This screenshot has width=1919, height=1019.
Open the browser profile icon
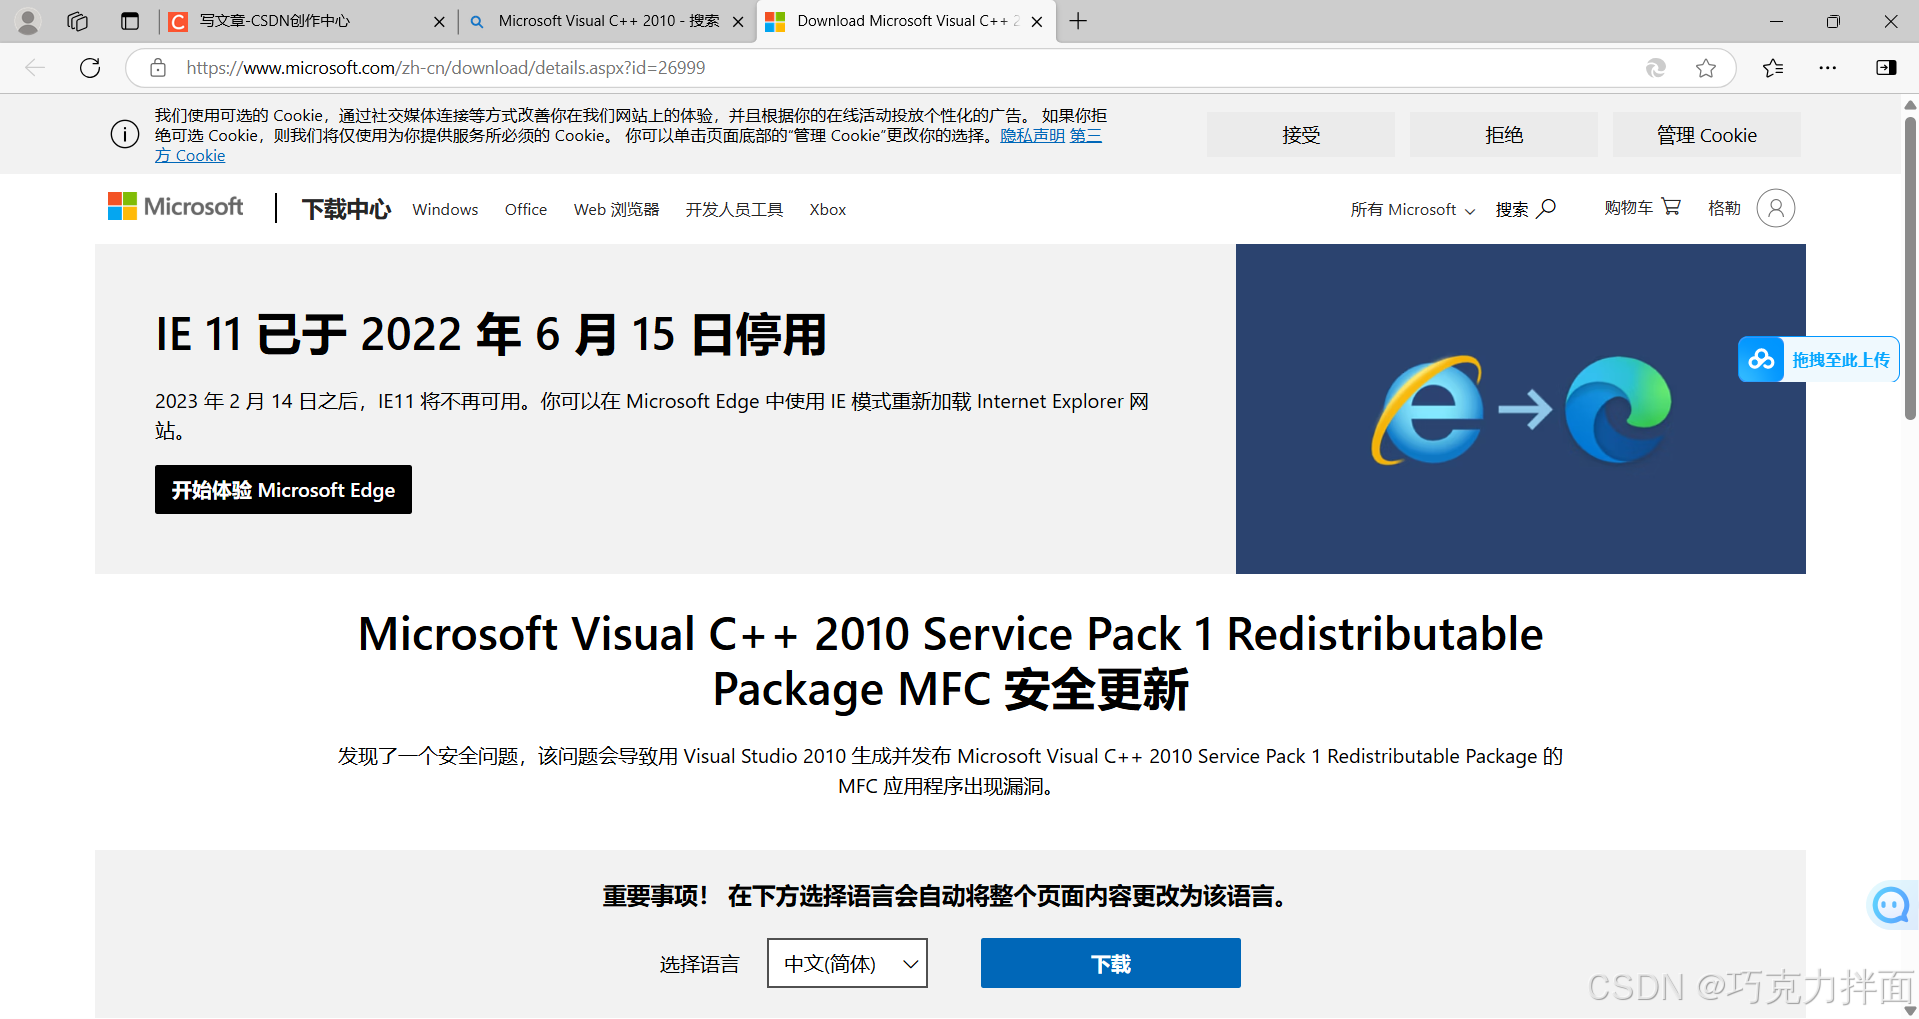pos(28,21)
